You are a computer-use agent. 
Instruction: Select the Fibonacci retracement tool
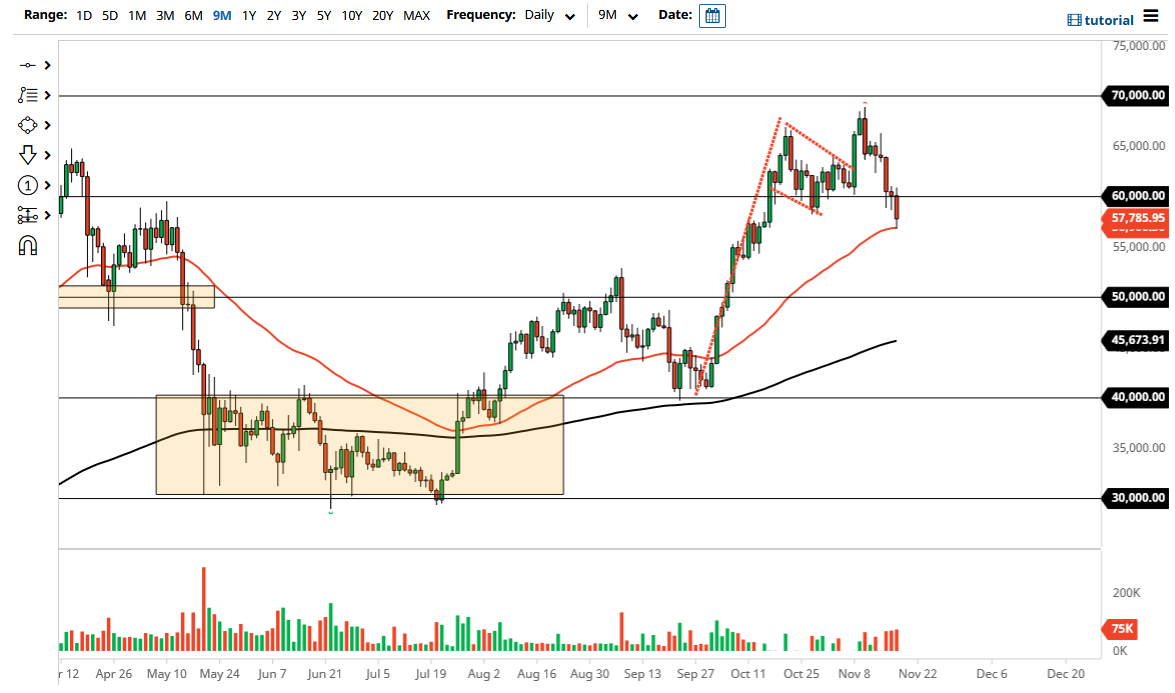pyautogui.click(x=28, y=215)
